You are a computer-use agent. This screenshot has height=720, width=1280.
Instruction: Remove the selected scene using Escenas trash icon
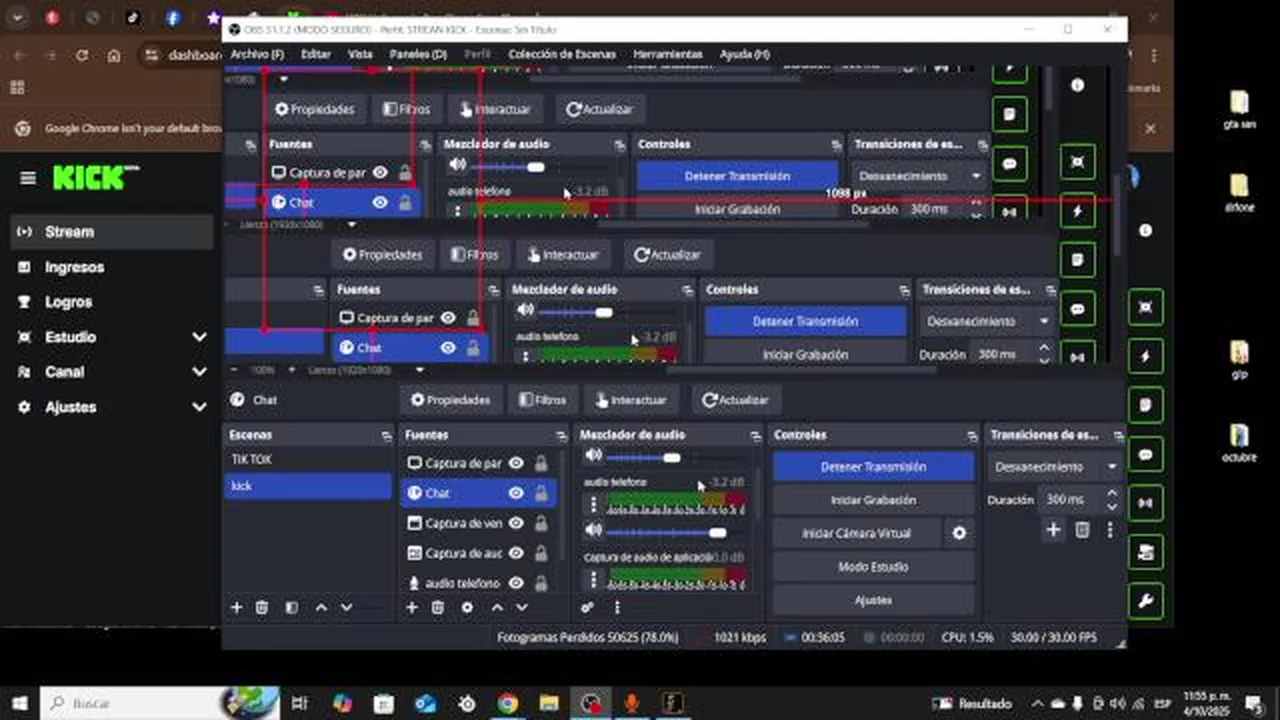262,607
